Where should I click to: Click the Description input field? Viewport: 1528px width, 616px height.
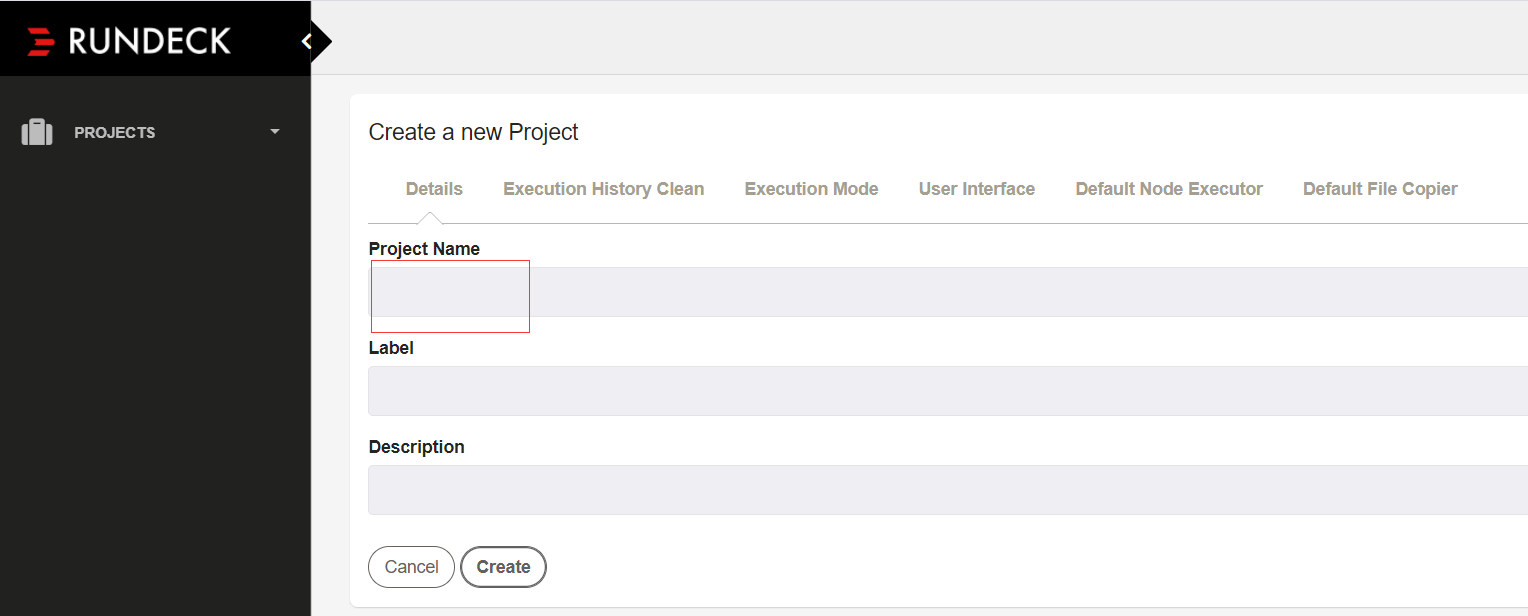point(948,490)
